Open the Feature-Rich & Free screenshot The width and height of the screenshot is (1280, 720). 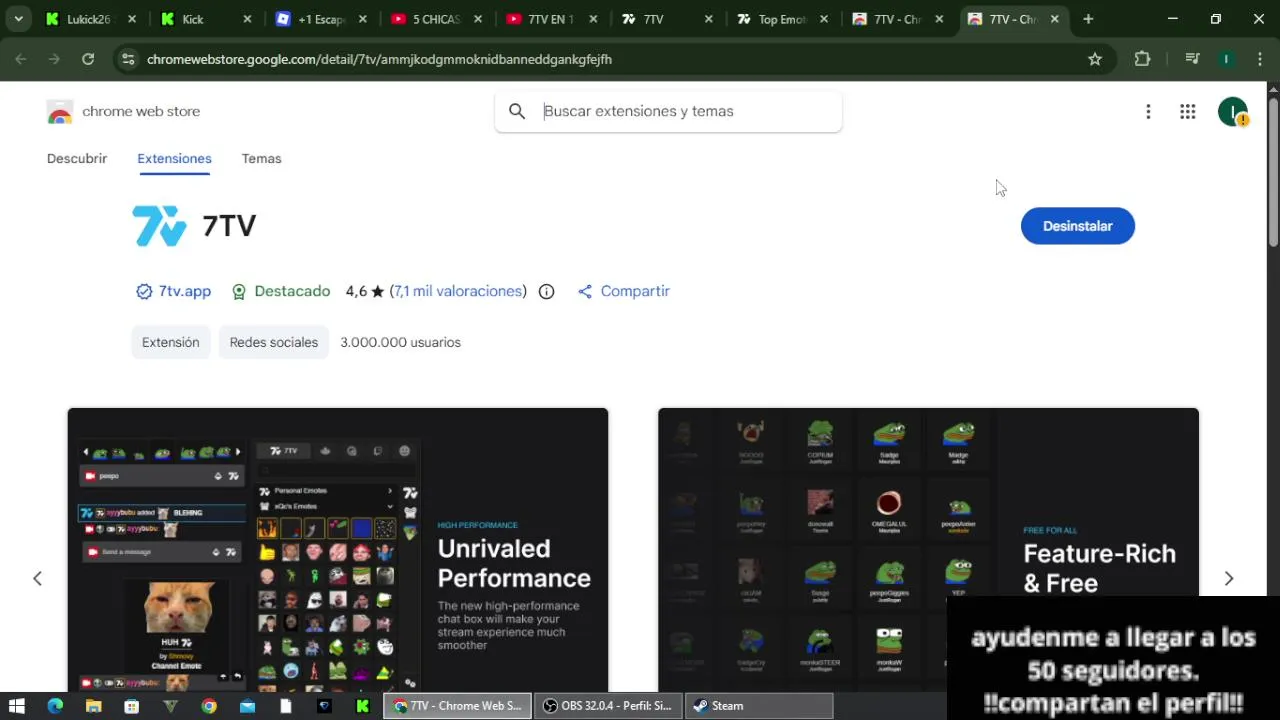(x=928, y=549)
